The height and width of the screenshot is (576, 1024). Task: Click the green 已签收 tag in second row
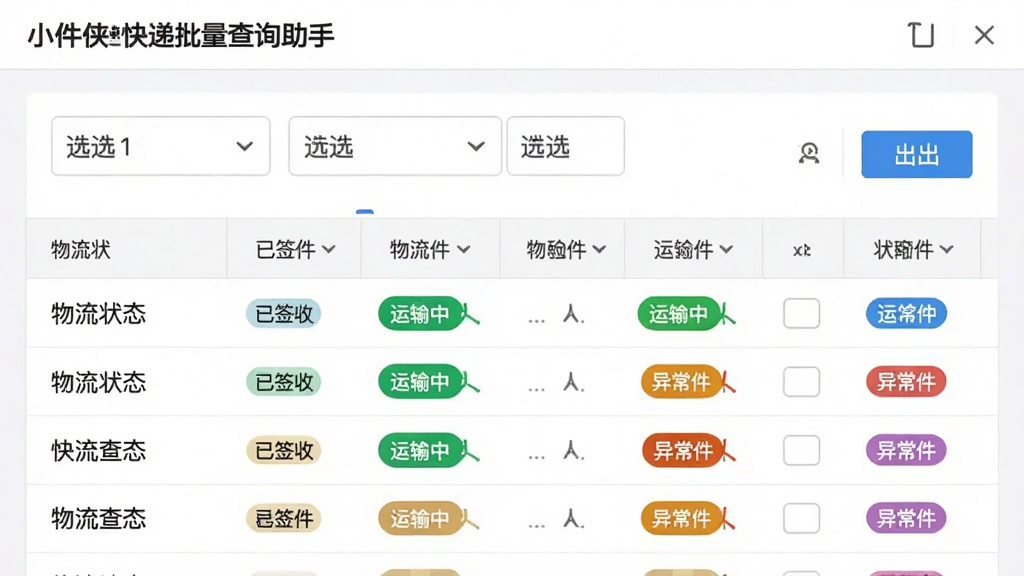click(283, 382)
